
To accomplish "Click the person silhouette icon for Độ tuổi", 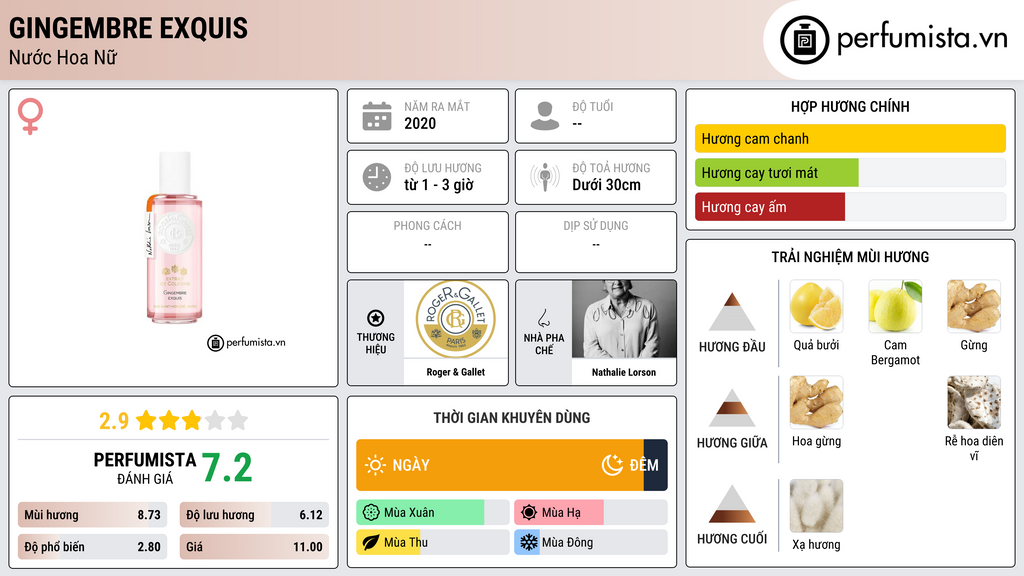I will tap(545, 116).
